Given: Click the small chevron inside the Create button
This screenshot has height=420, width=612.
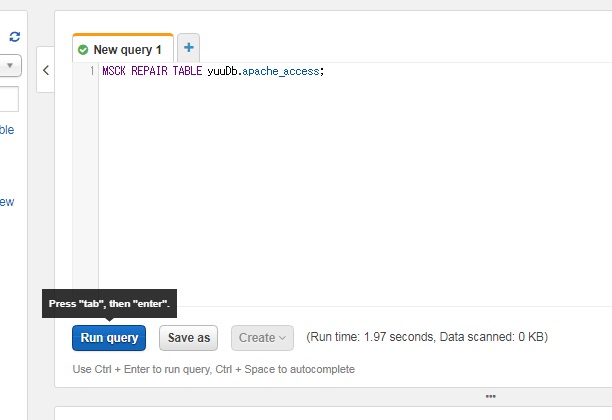Looking at the screenshot, I should 283,338.
